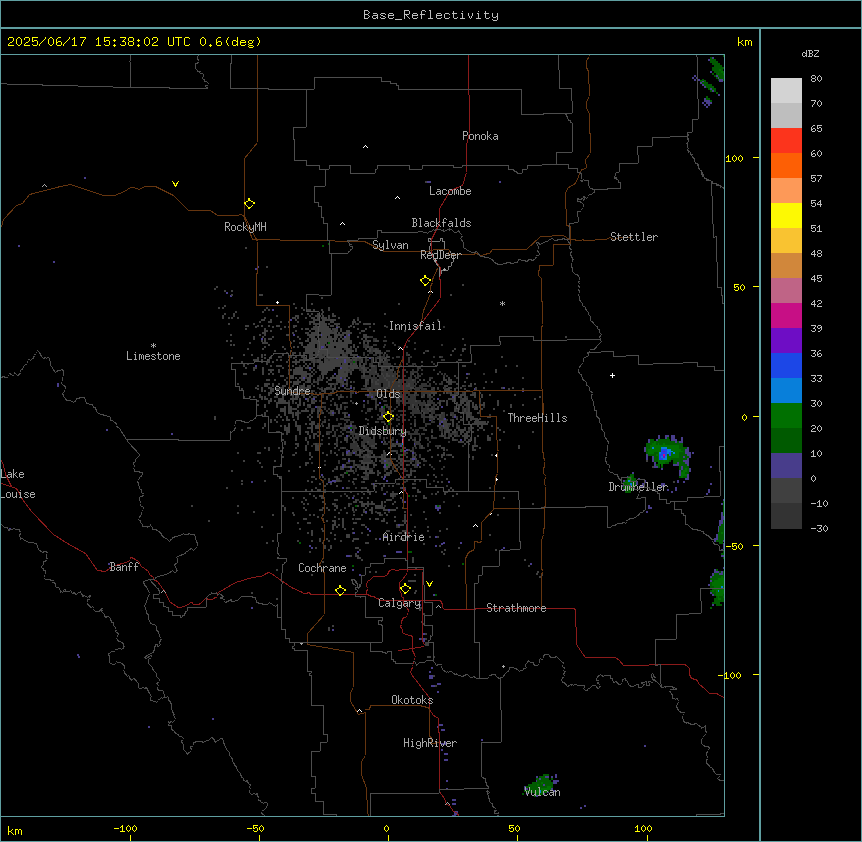Image resolution: width=862 pixels, height=842 pixels.
Task: Select the RedDeer city label
Action: pos(440,255)
